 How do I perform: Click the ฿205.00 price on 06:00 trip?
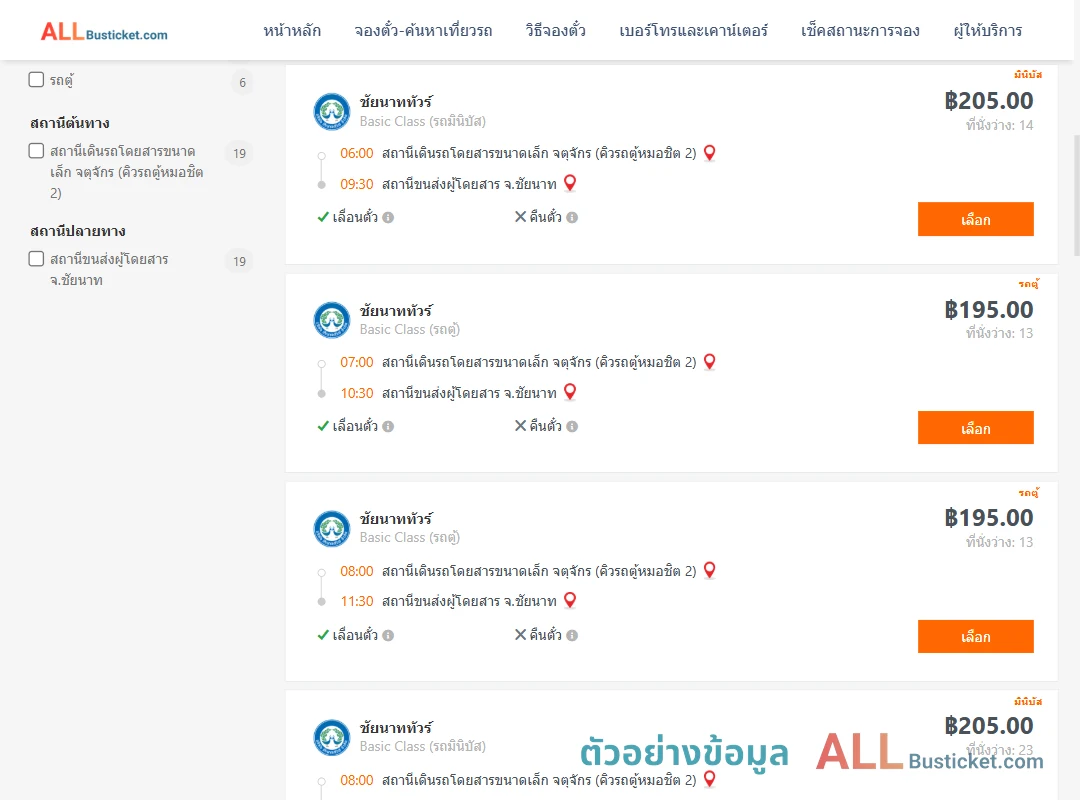point(988,101)
